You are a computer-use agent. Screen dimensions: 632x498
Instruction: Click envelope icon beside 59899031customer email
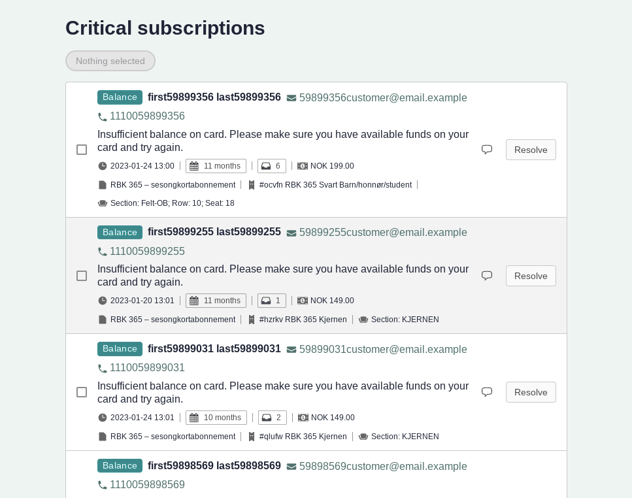click(x=291, y=350)
